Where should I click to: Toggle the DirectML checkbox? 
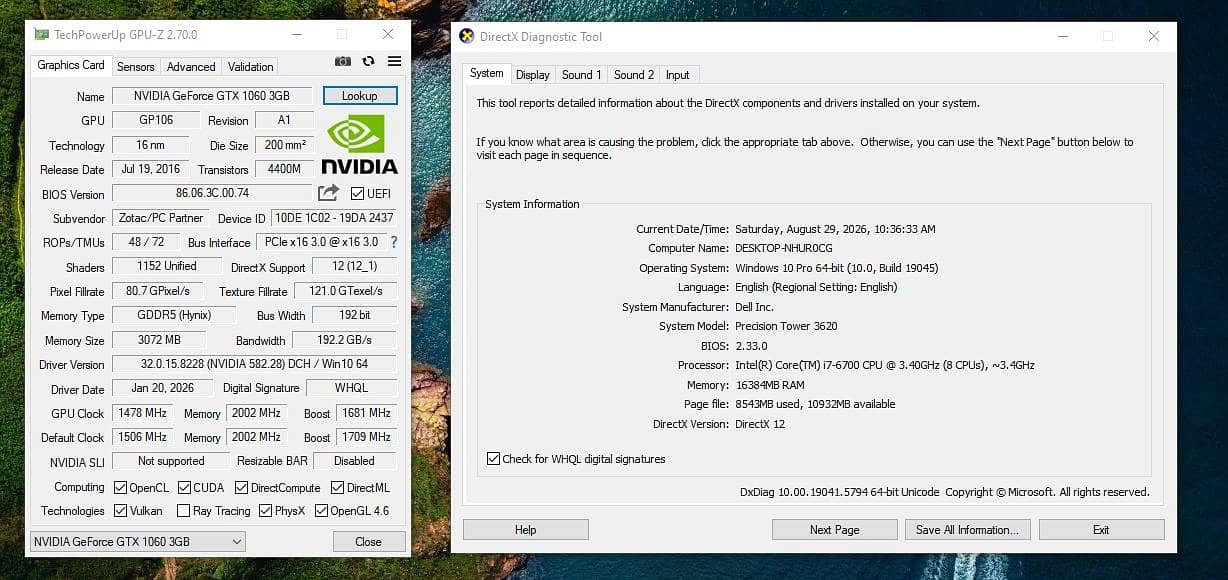337,488
